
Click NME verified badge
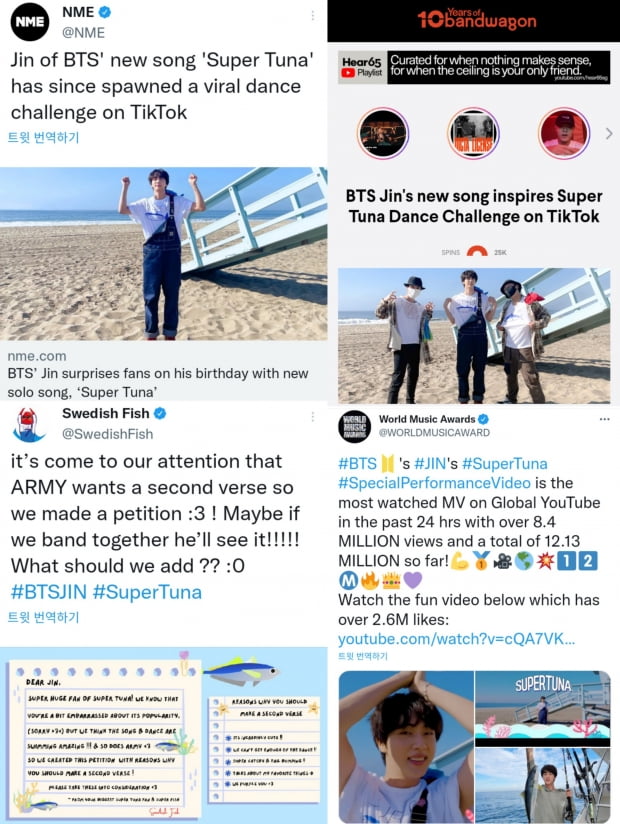[105, 12]
